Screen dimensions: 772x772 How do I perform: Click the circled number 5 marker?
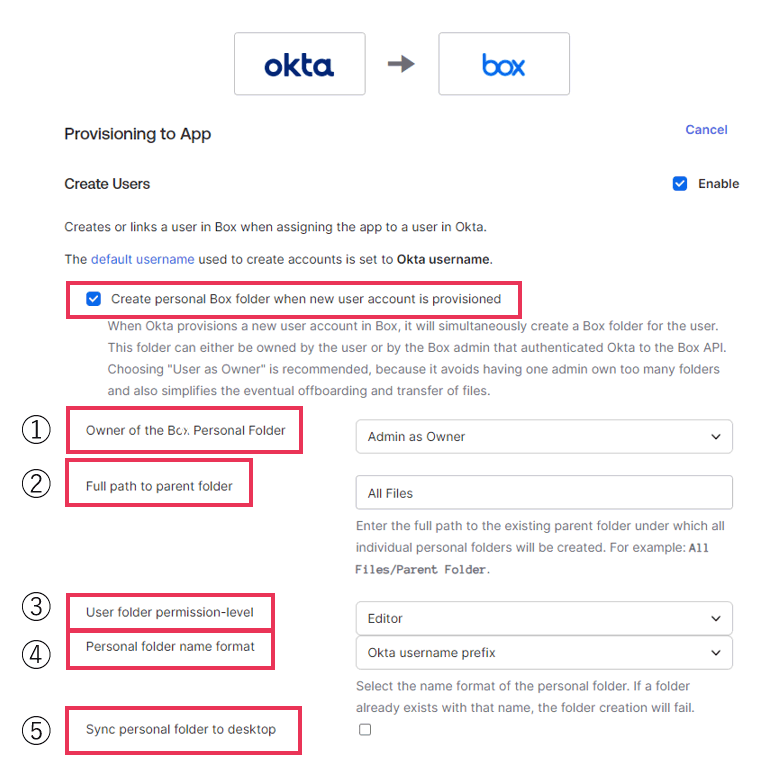click(x=36, y=730)
